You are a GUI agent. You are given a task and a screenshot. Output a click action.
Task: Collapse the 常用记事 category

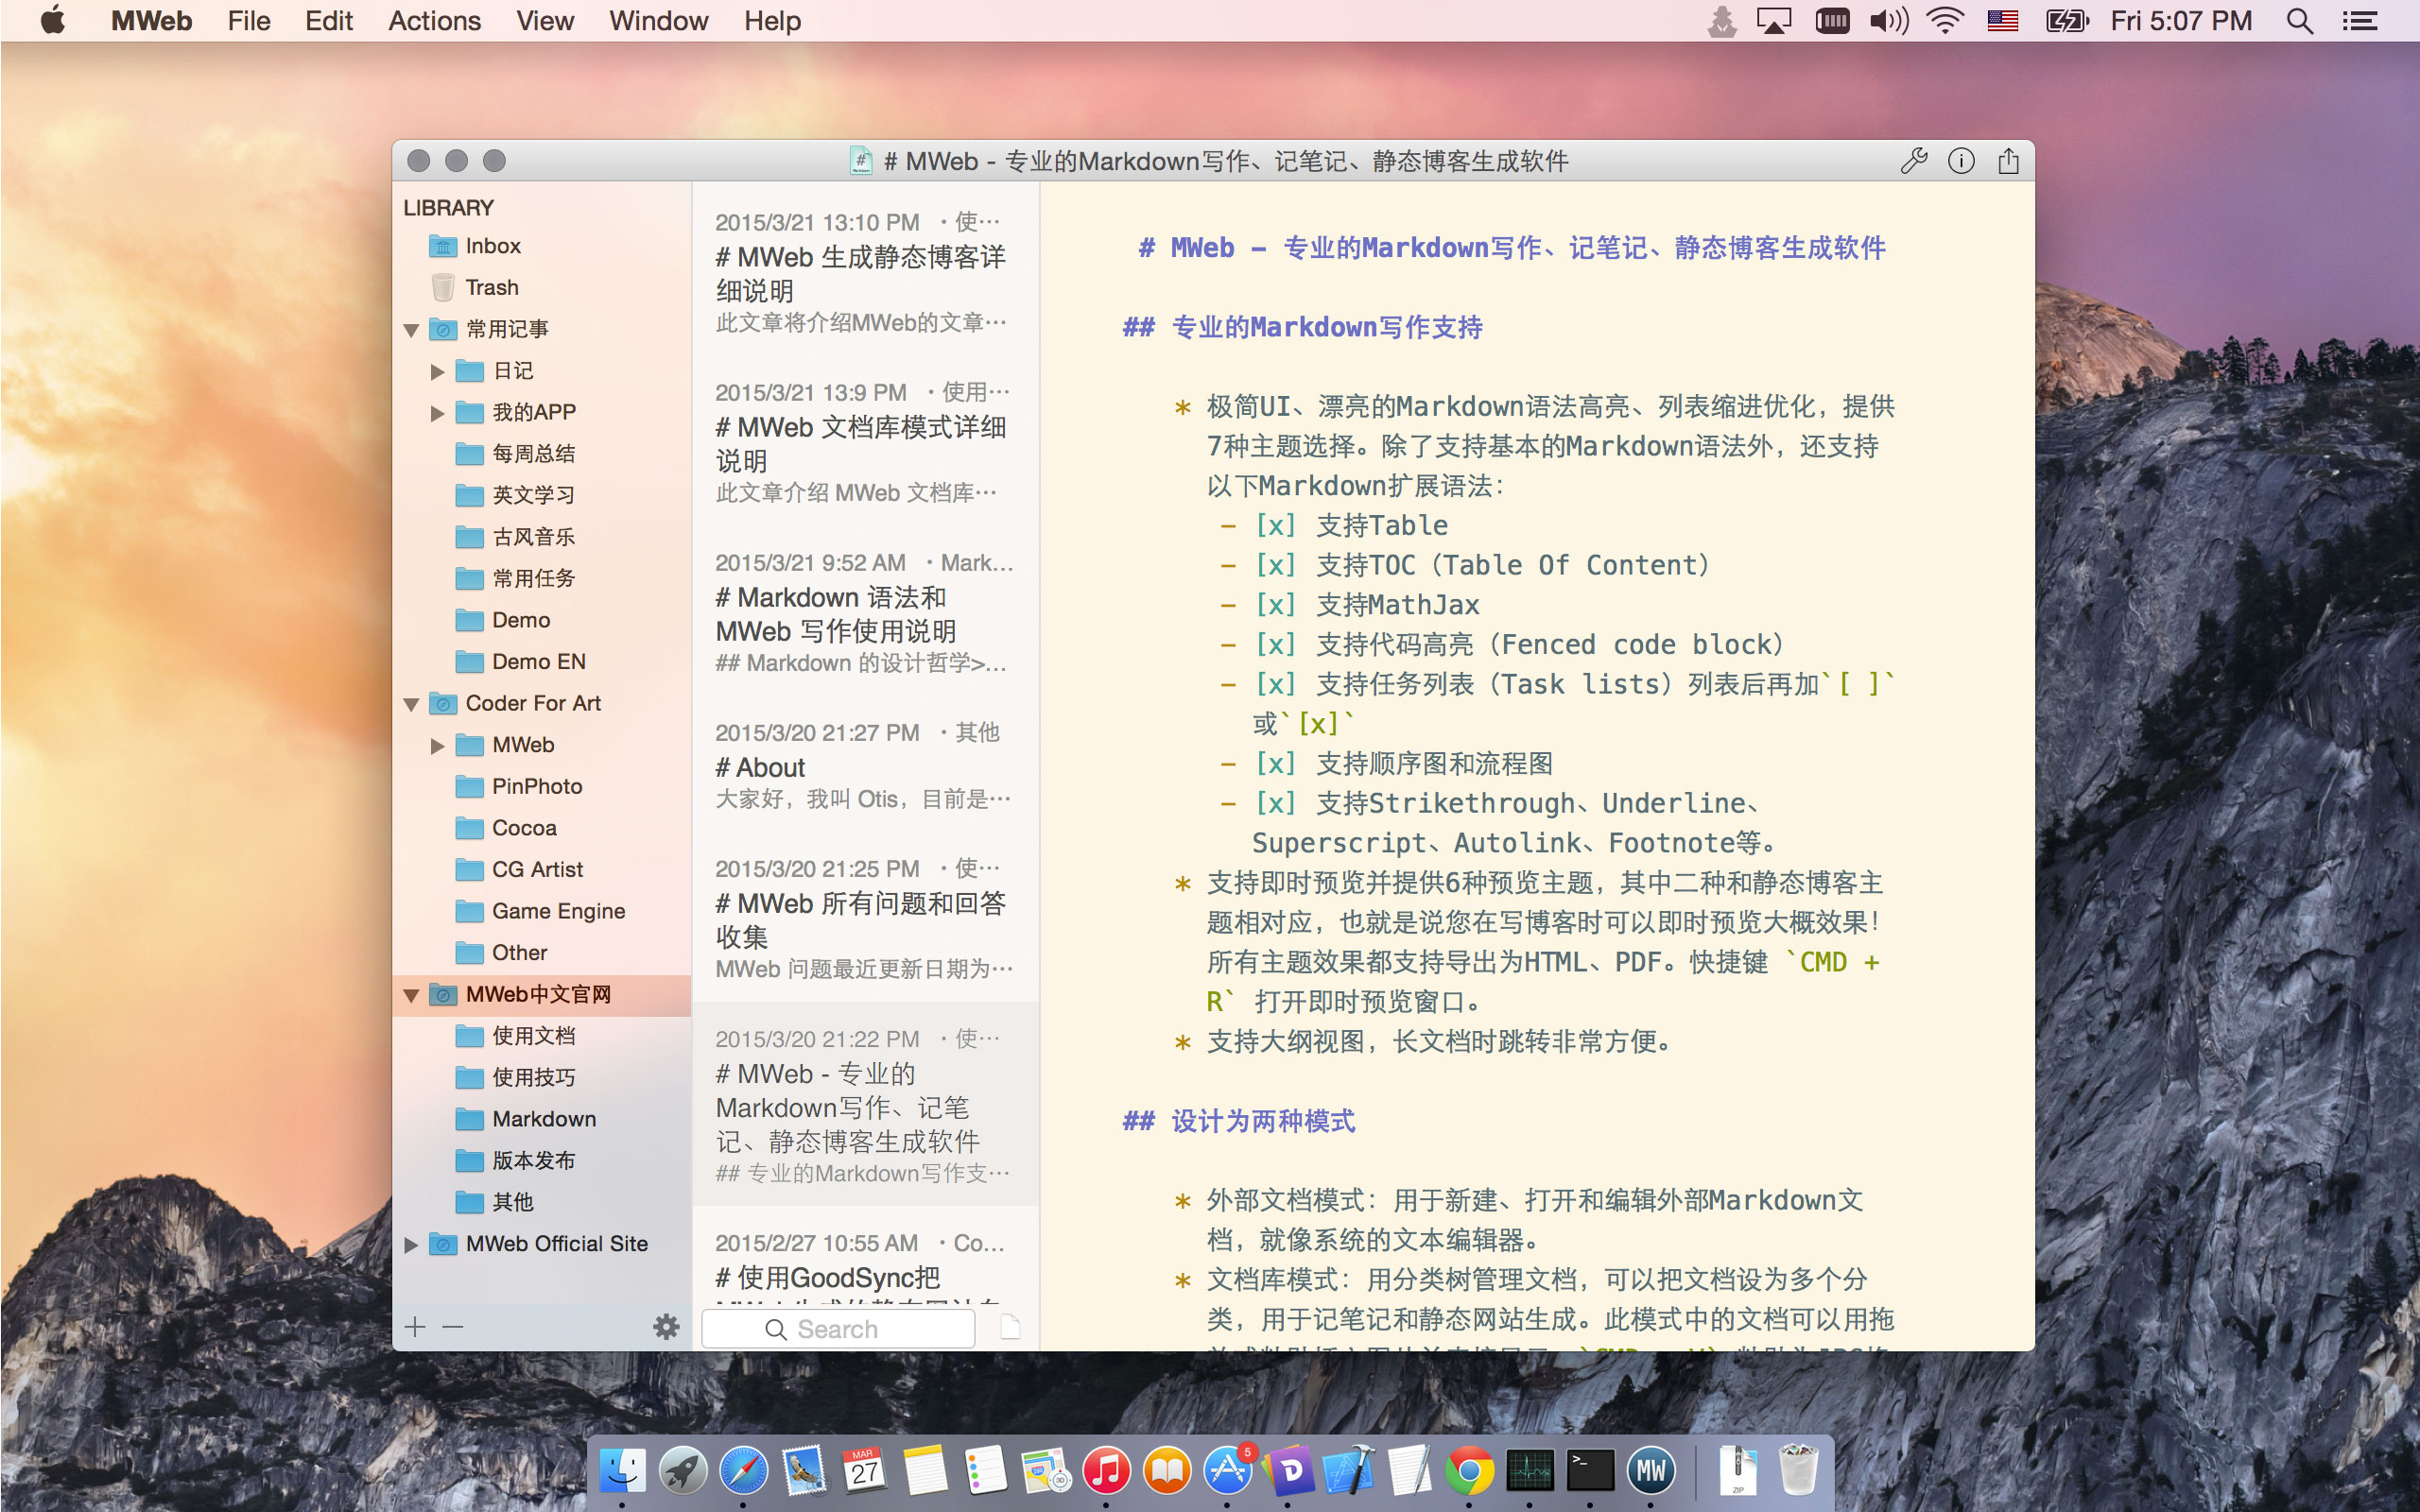click(411, 330)
